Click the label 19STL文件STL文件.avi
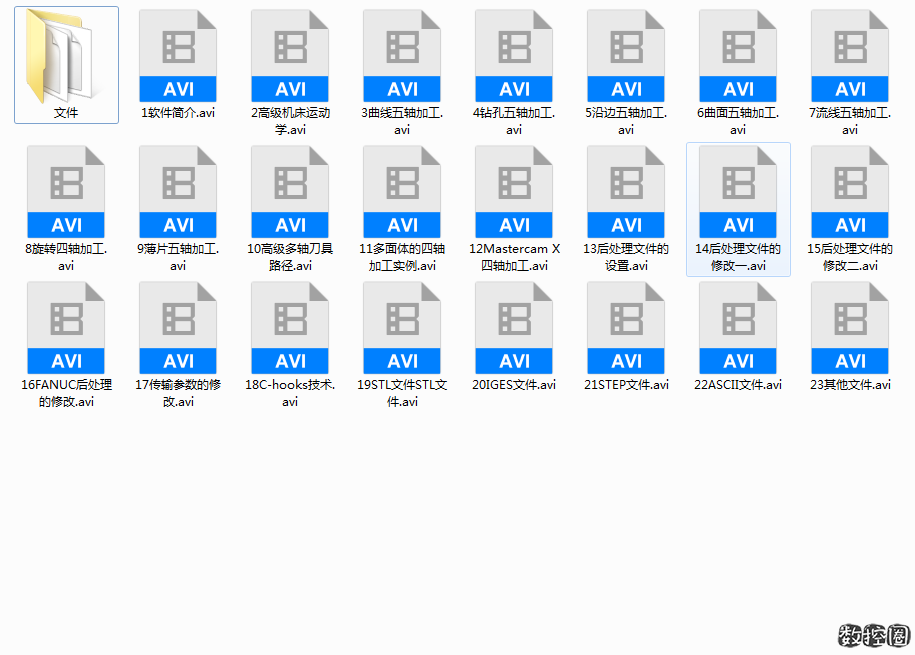This screenshot has width=915, height=655. coord(402,393)
